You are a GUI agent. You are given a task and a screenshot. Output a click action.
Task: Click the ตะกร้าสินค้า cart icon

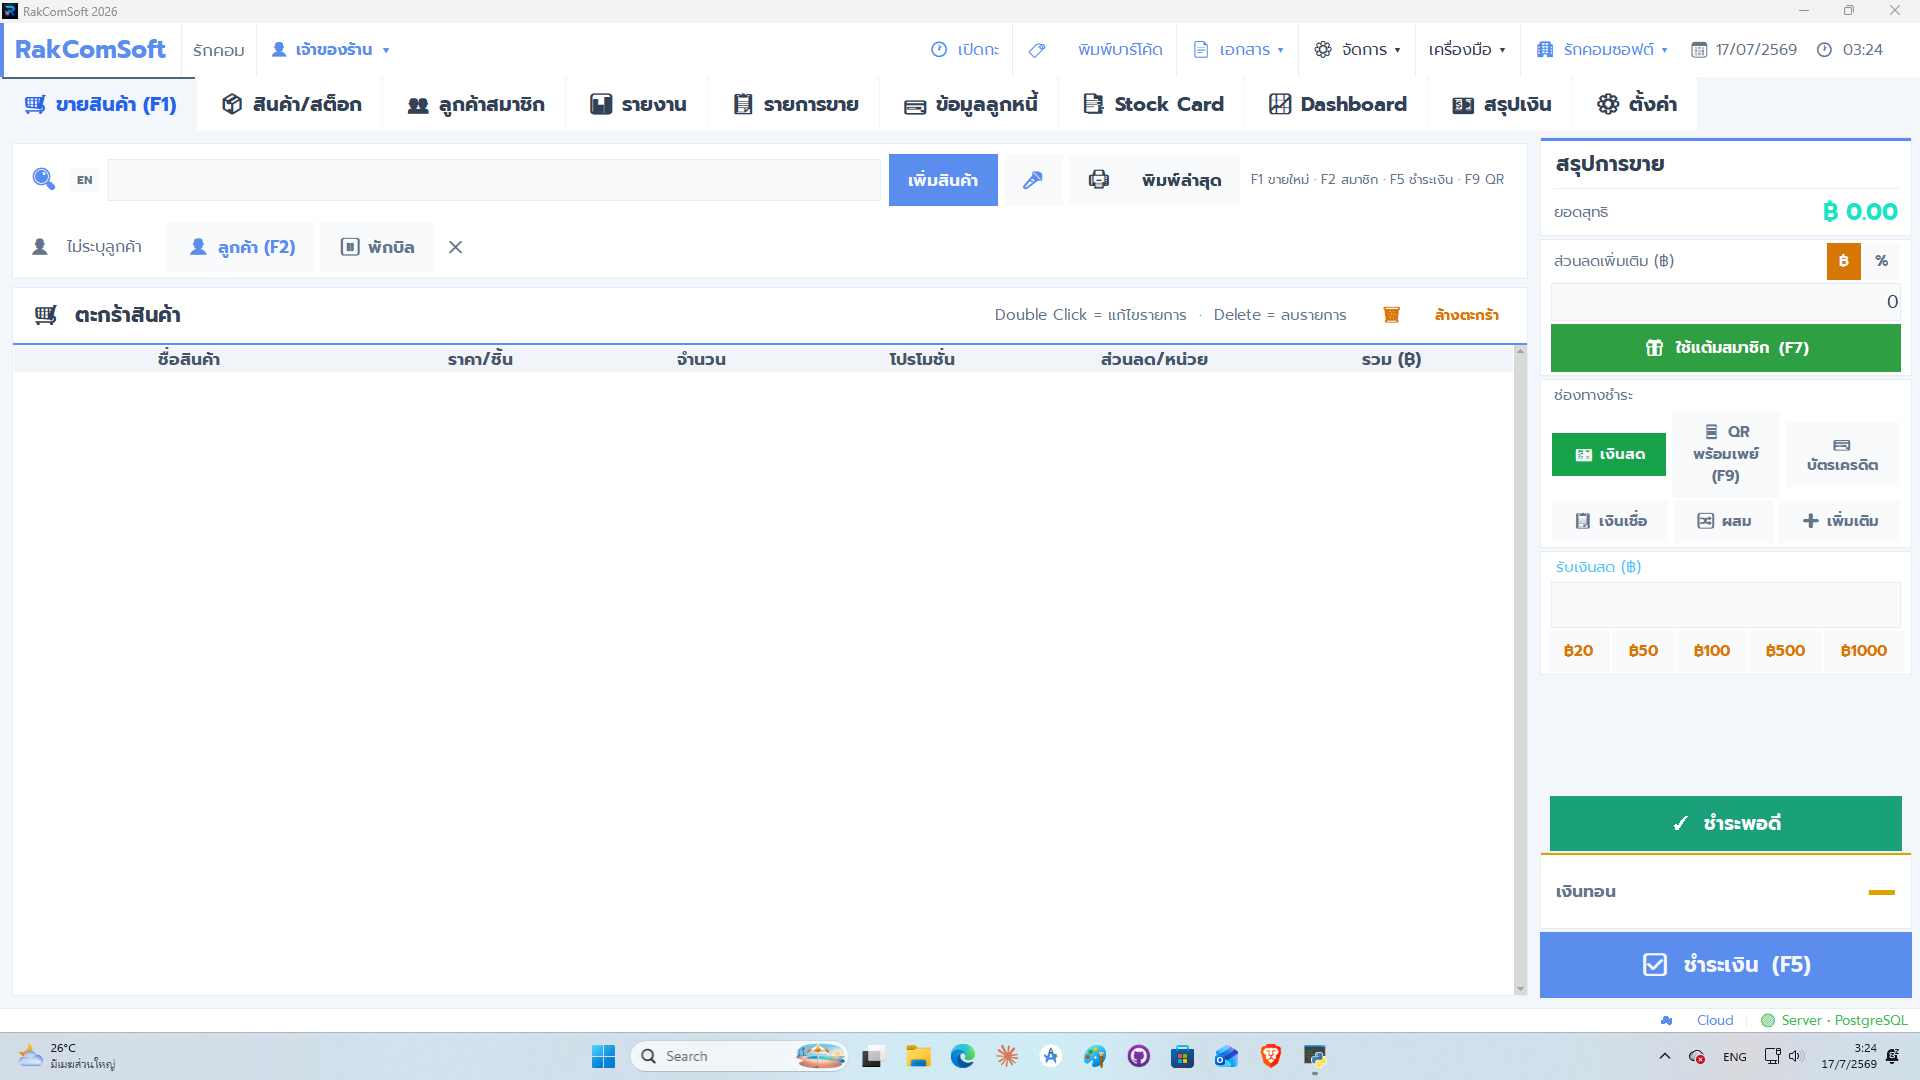(46, 315)
